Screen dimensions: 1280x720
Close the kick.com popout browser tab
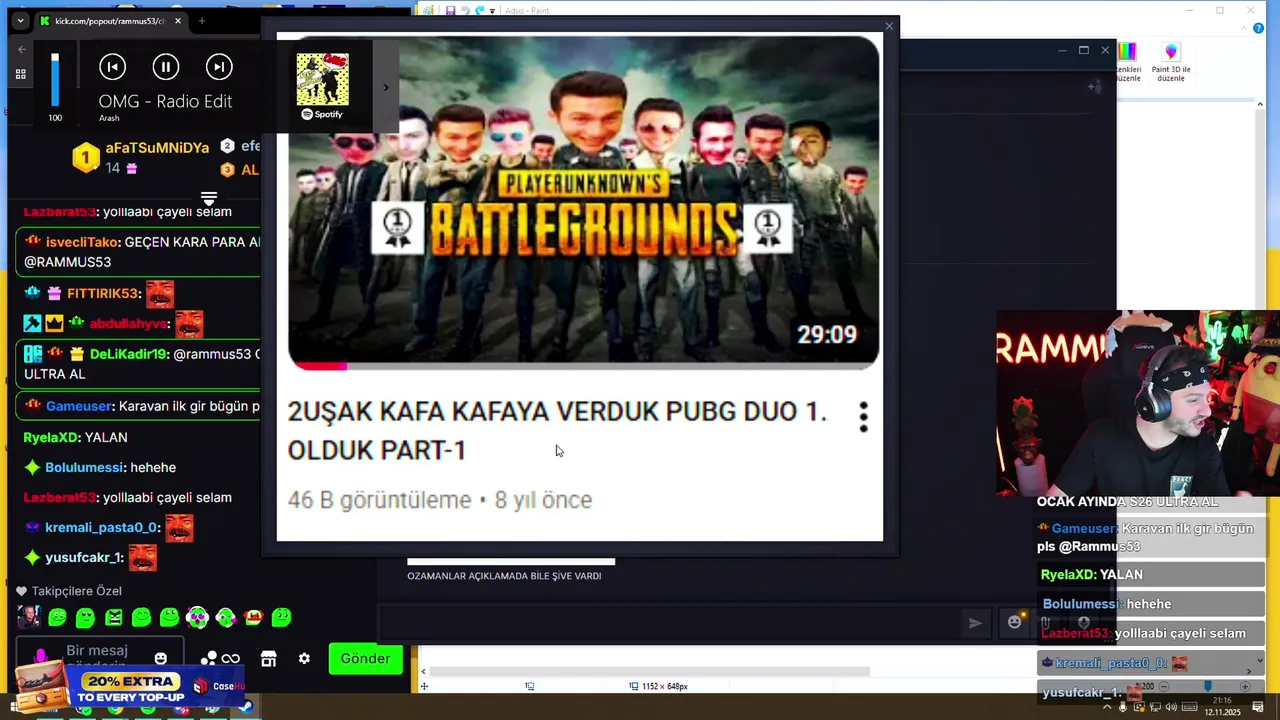[178, 21]
